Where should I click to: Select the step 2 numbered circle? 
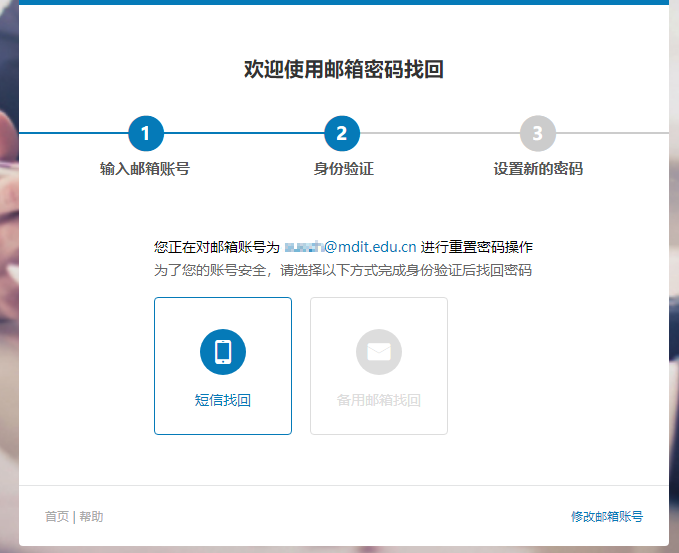click(342, 133)
